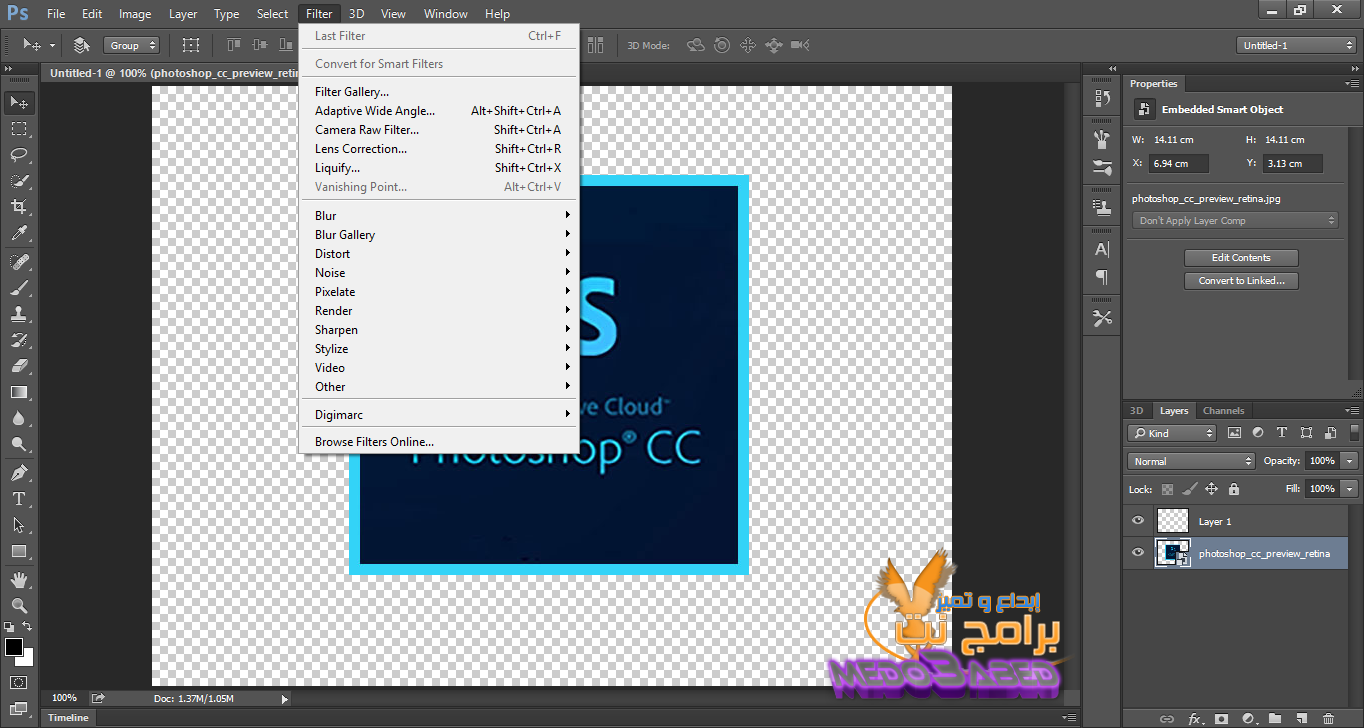Toggle Lock position icon

click(x=1211, y=489)
